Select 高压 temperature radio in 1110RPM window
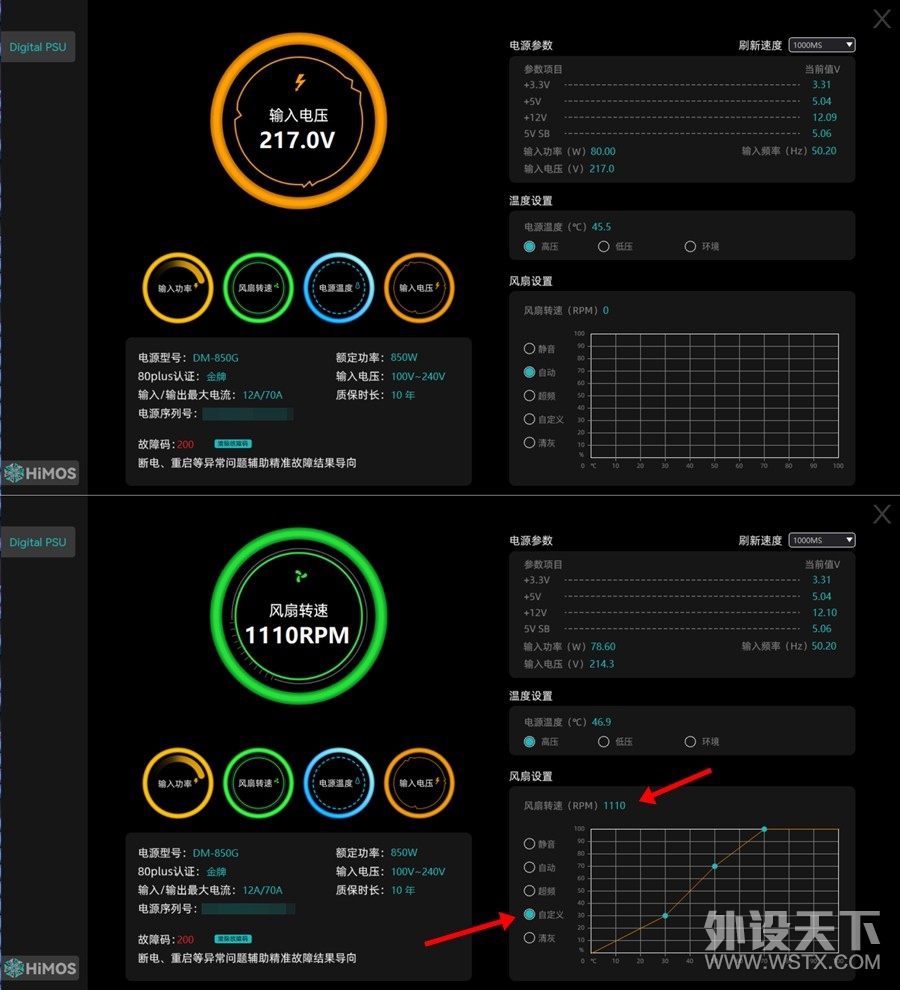This screenshot has width=900, height=990. 529,741
